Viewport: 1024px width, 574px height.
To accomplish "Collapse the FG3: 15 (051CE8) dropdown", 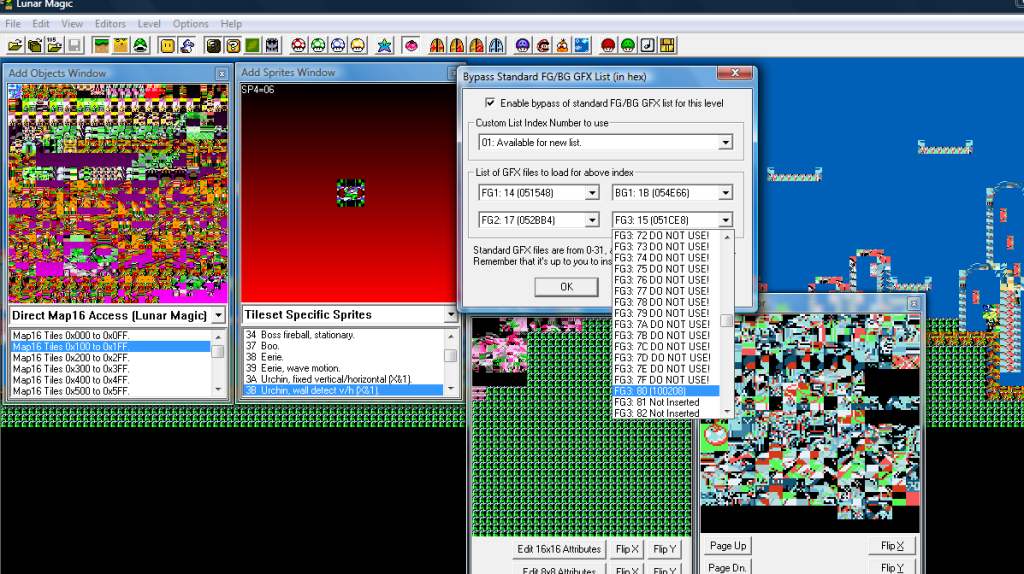I will (725, 220).
